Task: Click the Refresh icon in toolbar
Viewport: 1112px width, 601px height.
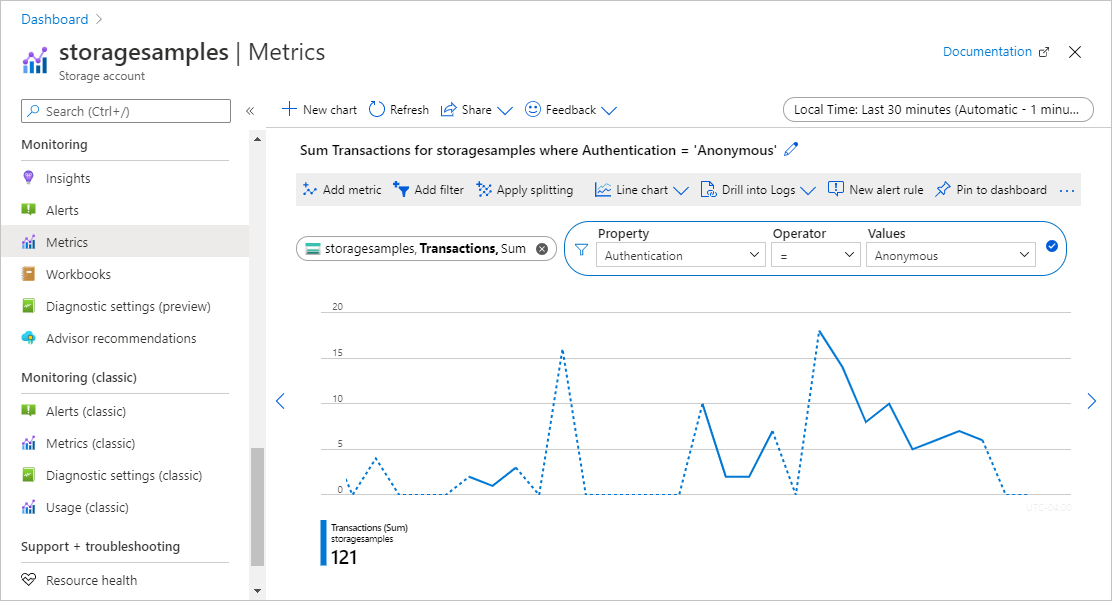Action: click(377, 110)
